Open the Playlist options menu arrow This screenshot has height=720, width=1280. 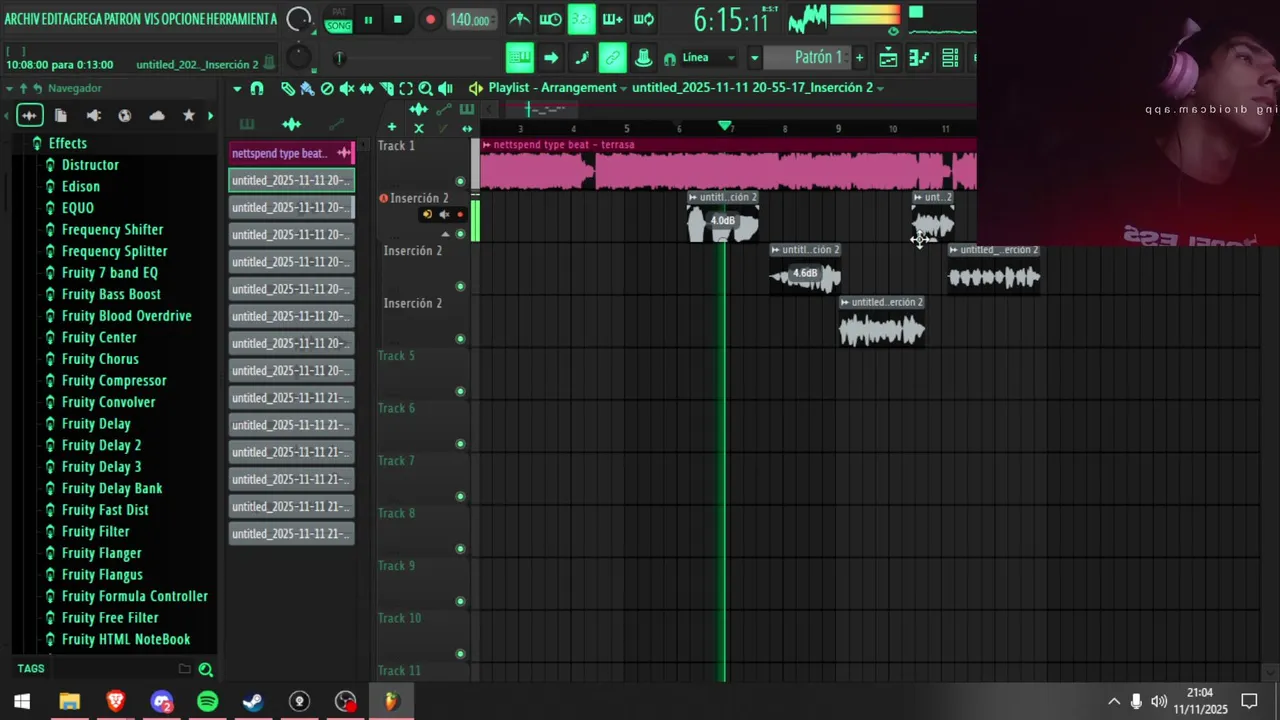[237, 89]
